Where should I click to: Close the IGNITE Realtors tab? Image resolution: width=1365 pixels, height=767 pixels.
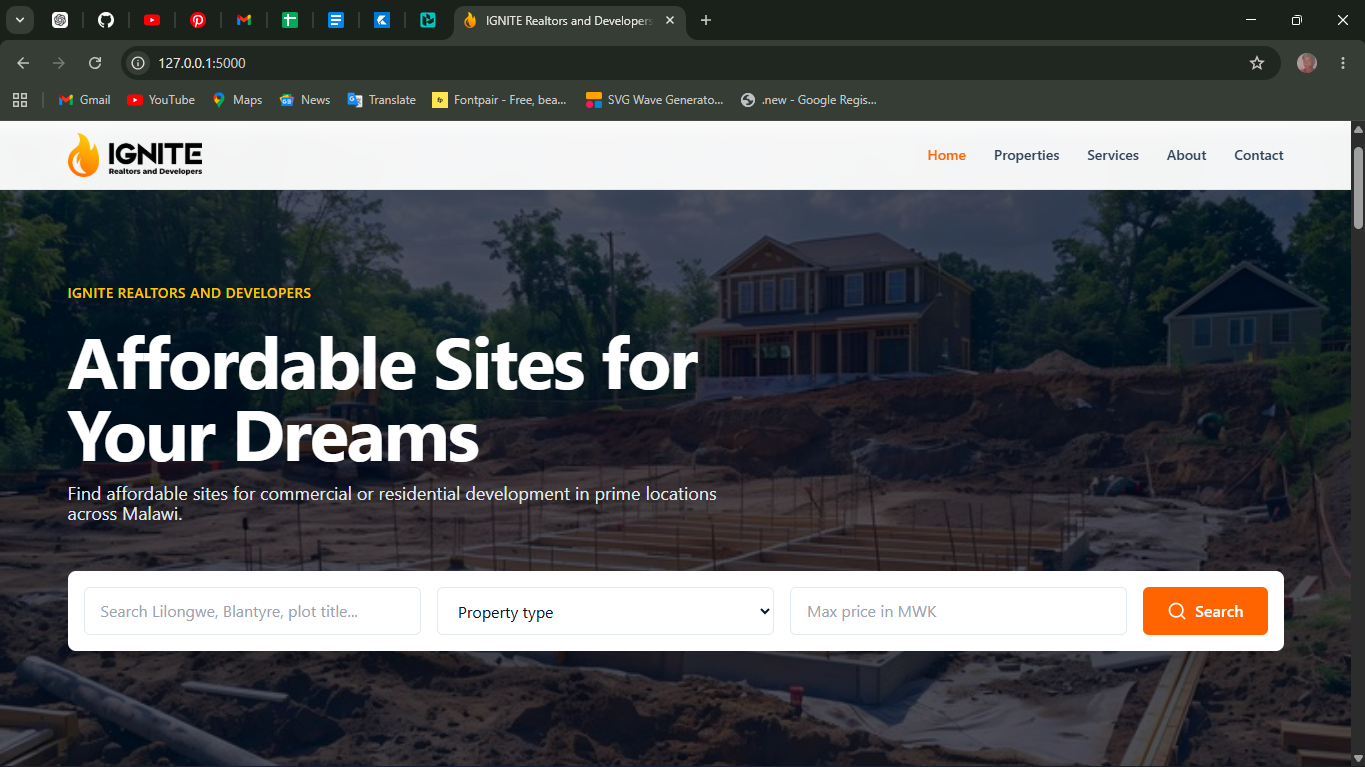[670, 21]
